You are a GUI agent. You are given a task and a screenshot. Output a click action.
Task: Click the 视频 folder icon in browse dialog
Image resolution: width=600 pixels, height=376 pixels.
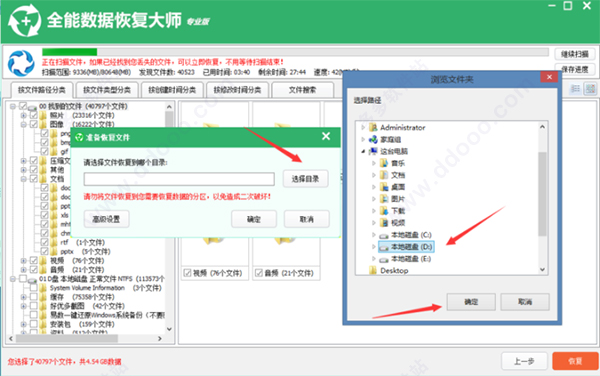point(384,223)
